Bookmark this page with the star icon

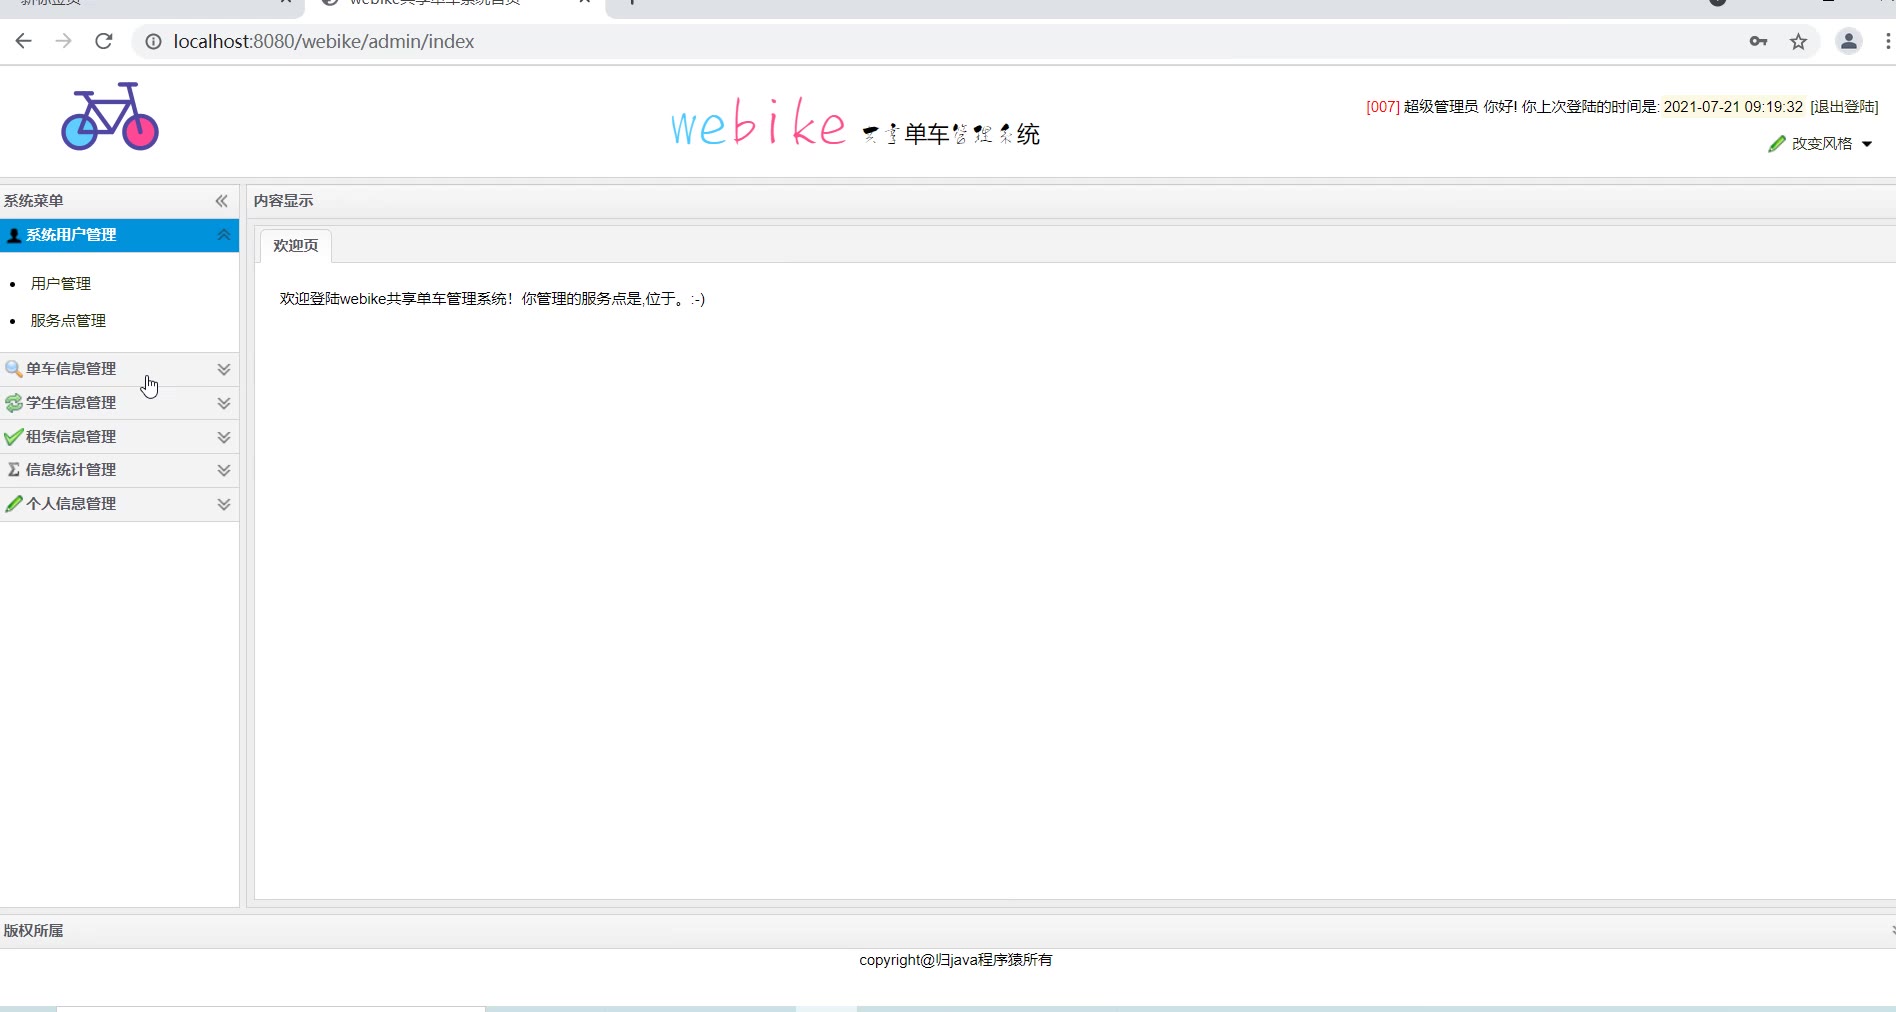[1799, 41]
